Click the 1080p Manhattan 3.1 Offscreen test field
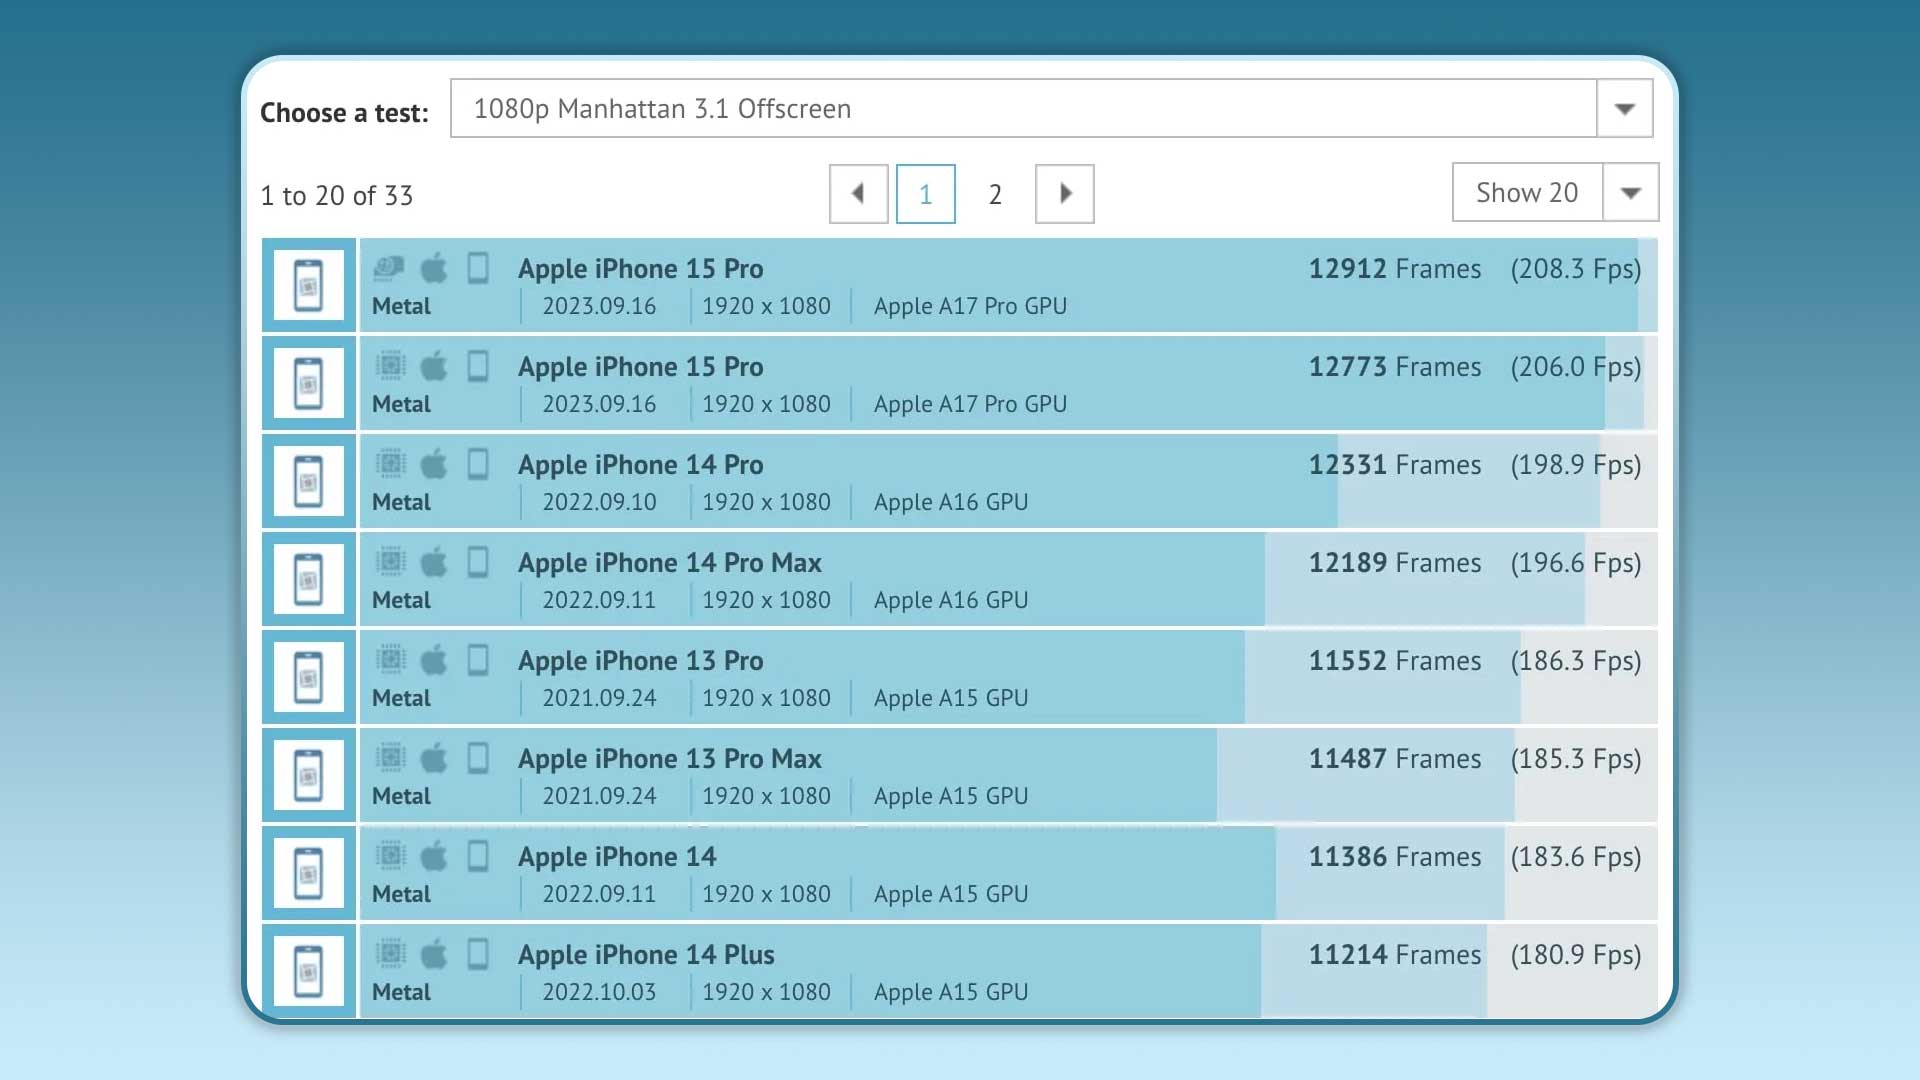 pyautogui.click(x=1024, y=108)
